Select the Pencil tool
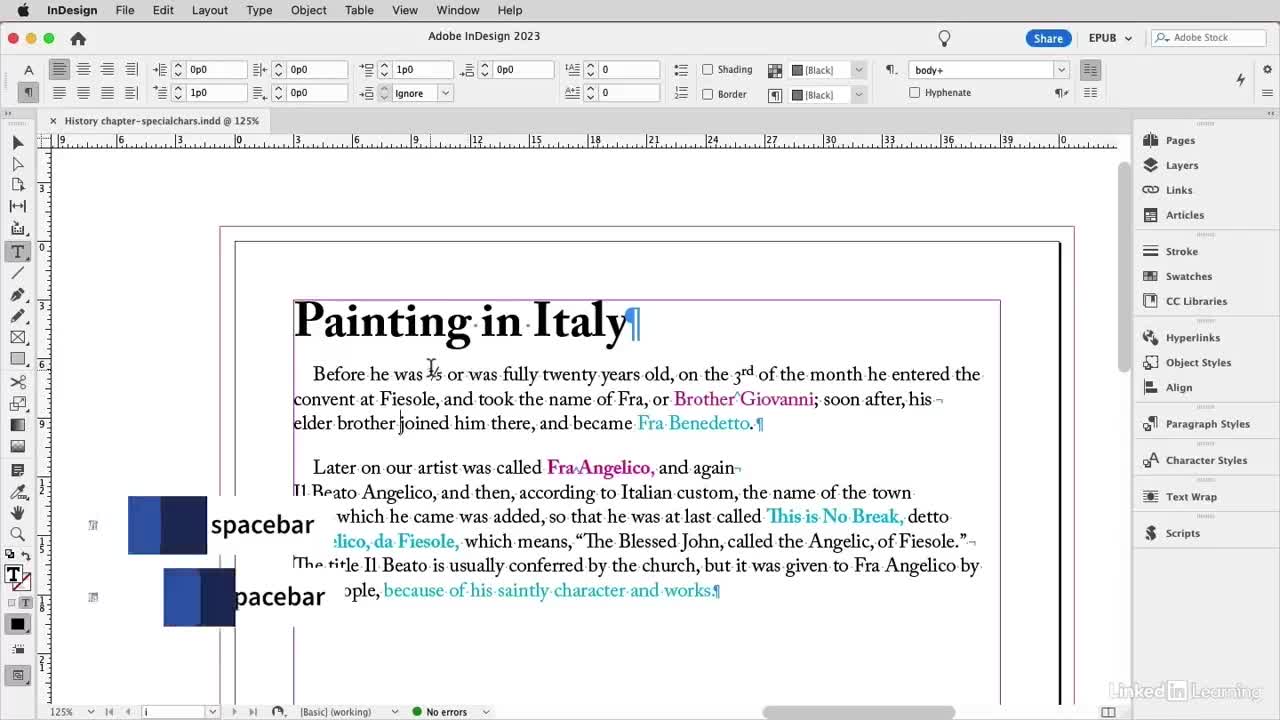This screenshot has width=1280, height=720. pos(17,316)
